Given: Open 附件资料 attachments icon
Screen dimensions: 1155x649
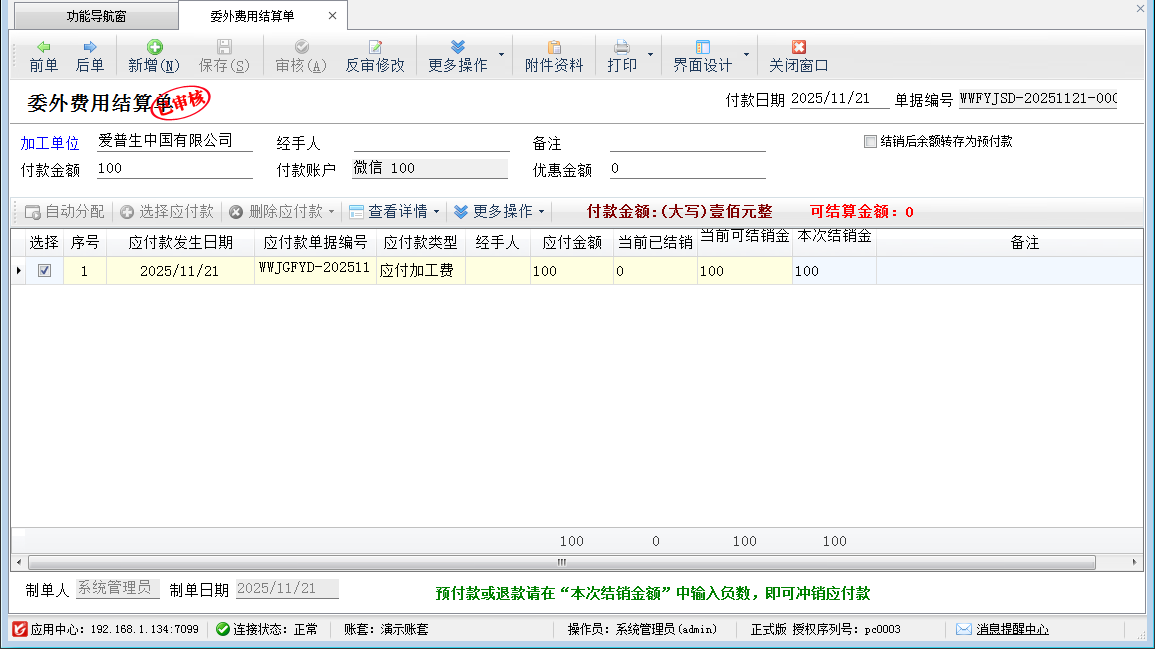Looking at the screenshot, I should click(553, 47).
